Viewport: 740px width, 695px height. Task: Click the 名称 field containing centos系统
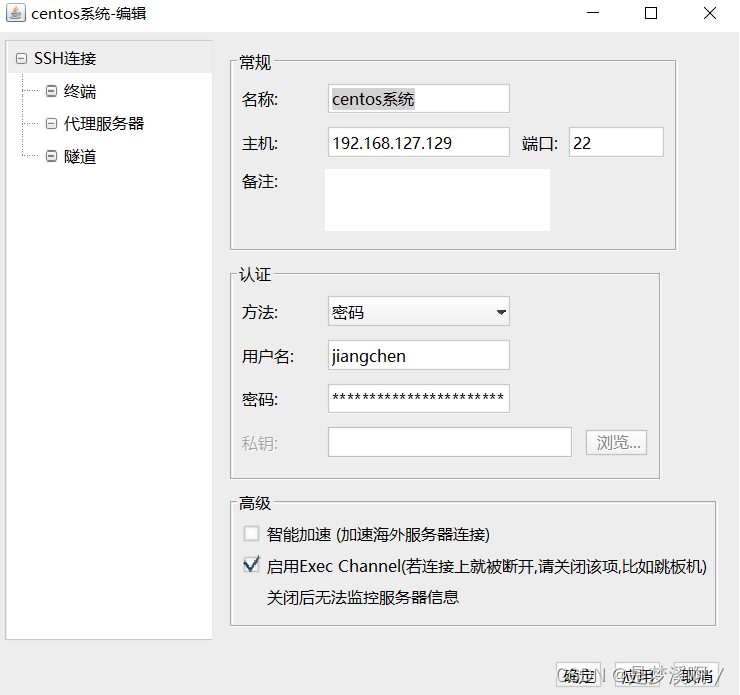(419, 99)
